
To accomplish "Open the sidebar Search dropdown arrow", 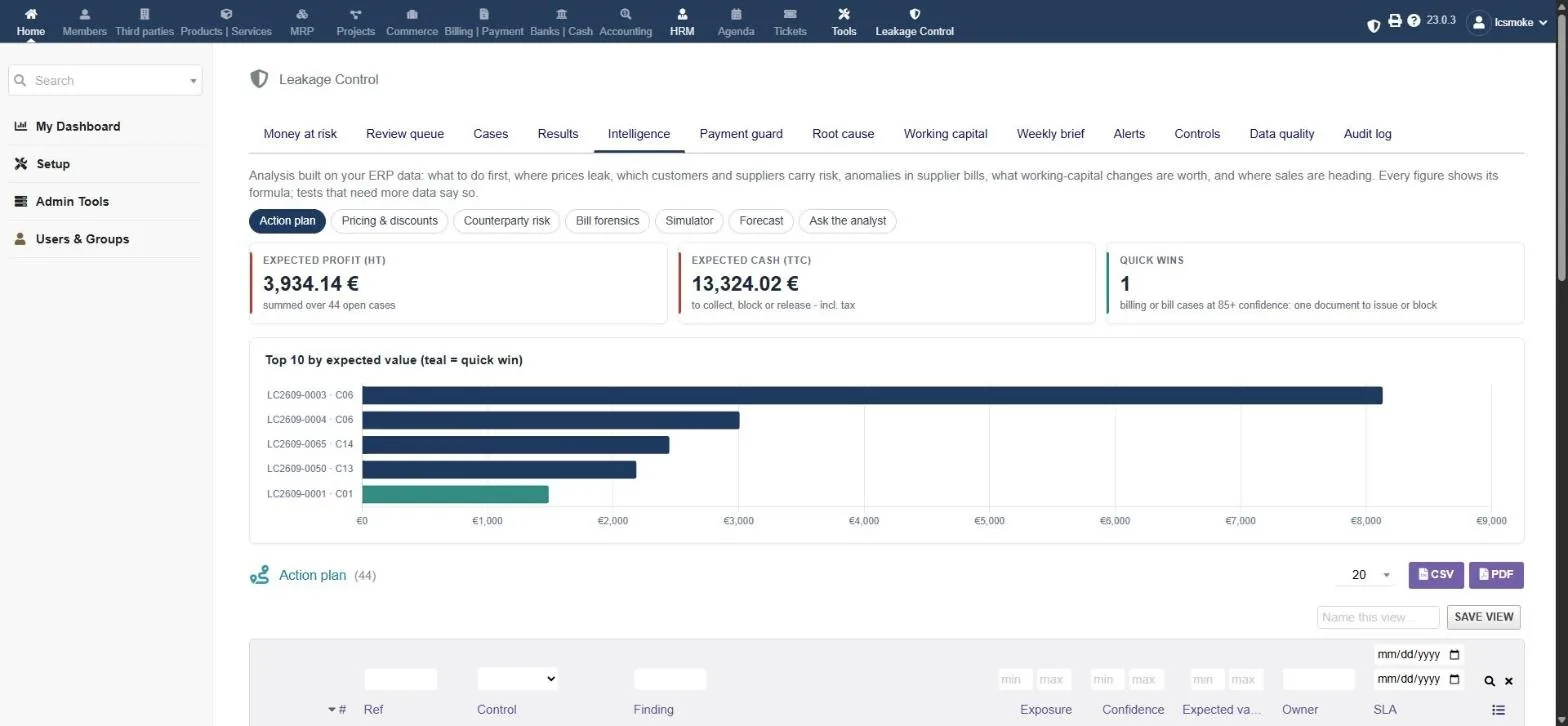I will 193,81.
